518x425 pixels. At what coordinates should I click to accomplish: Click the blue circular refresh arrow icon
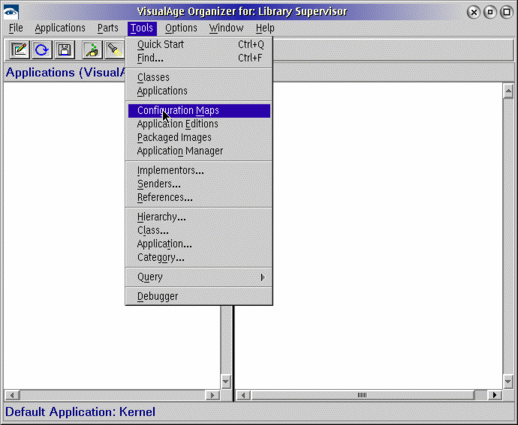point(42,50)
